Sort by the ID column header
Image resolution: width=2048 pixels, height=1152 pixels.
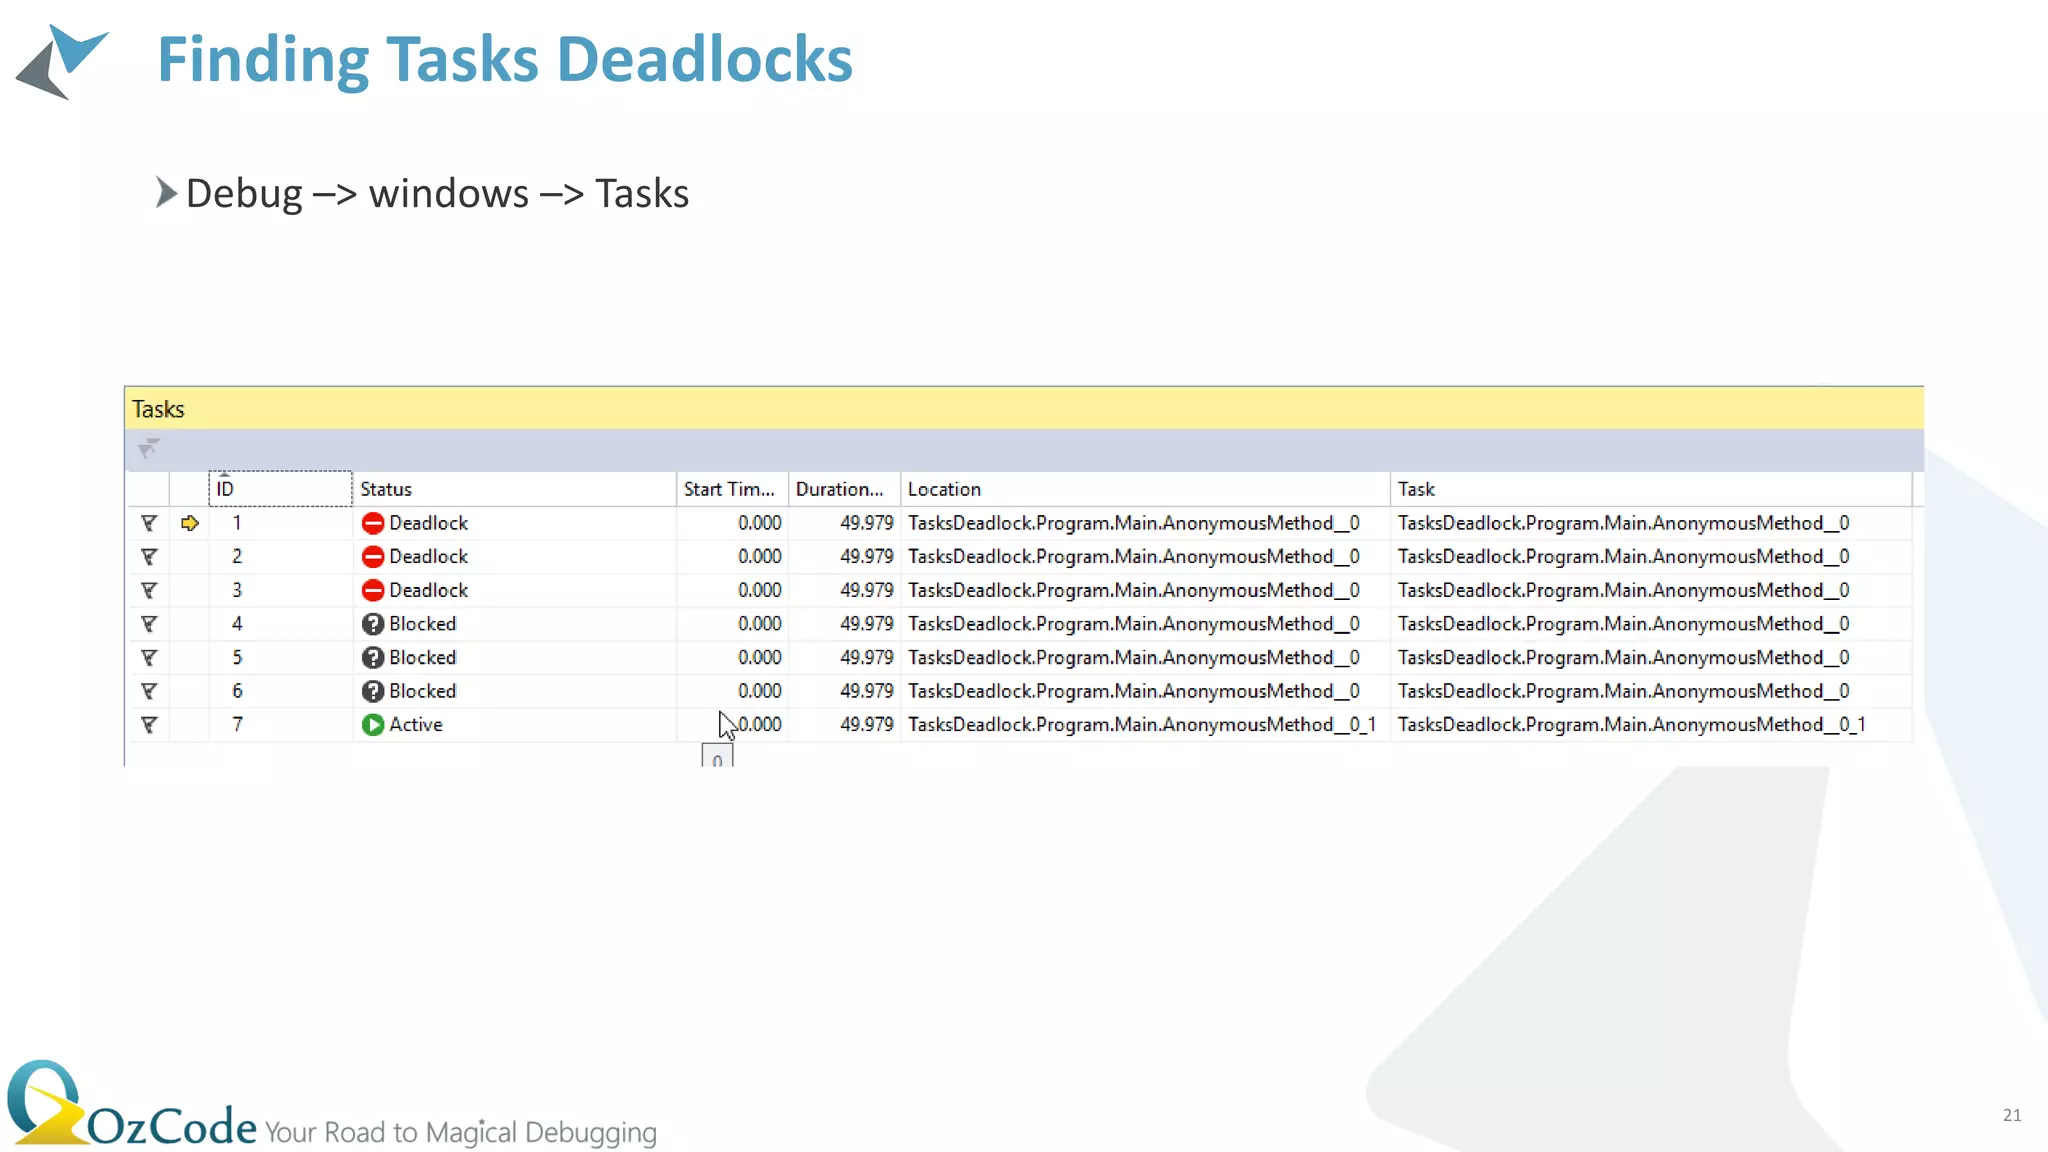point(280,489)
